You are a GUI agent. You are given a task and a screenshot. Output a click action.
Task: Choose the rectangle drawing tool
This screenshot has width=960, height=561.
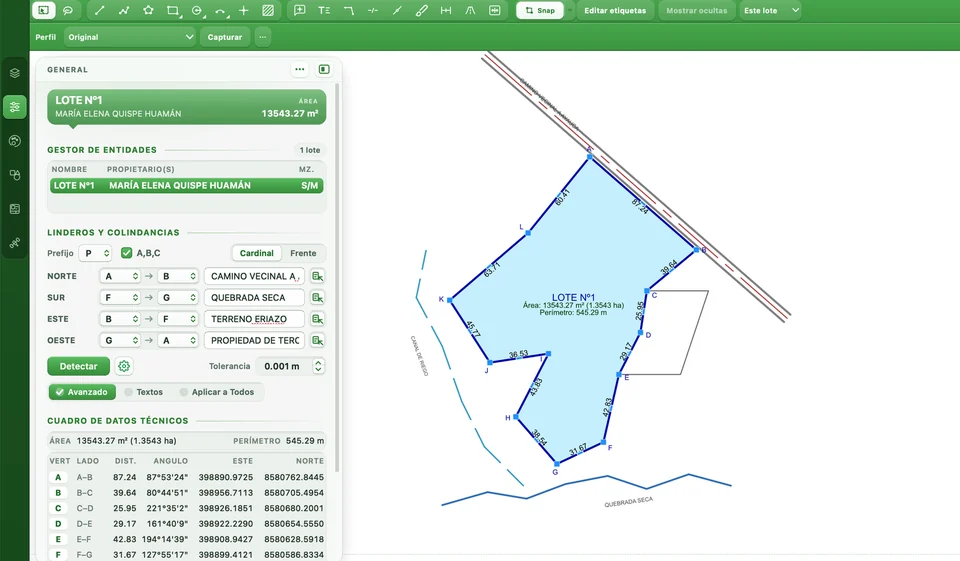click(173, 10)
